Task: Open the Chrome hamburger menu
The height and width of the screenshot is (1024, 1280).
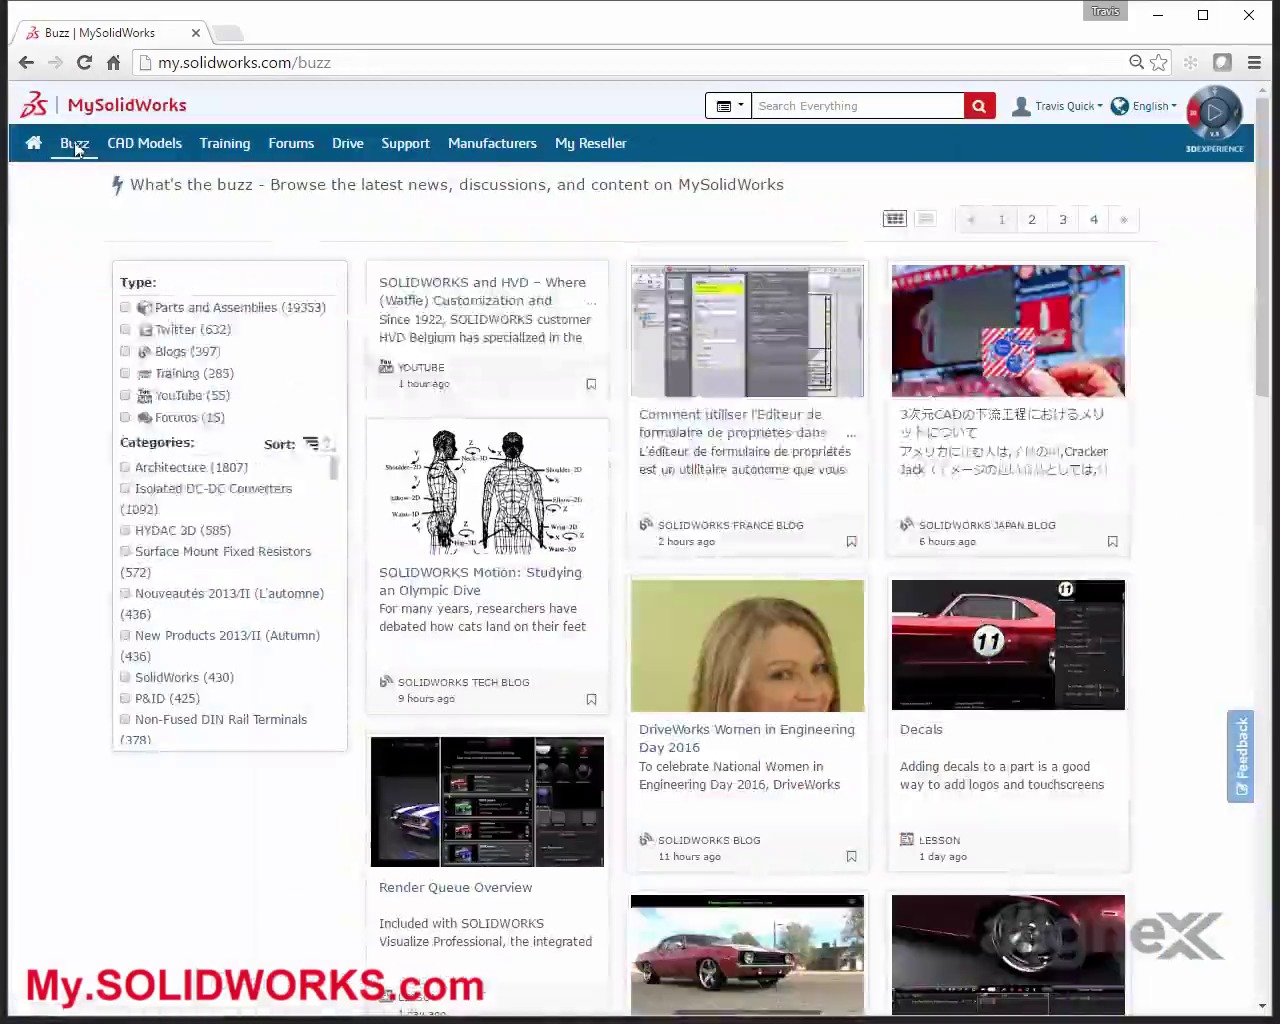Action: click(x=1254, y=62)
